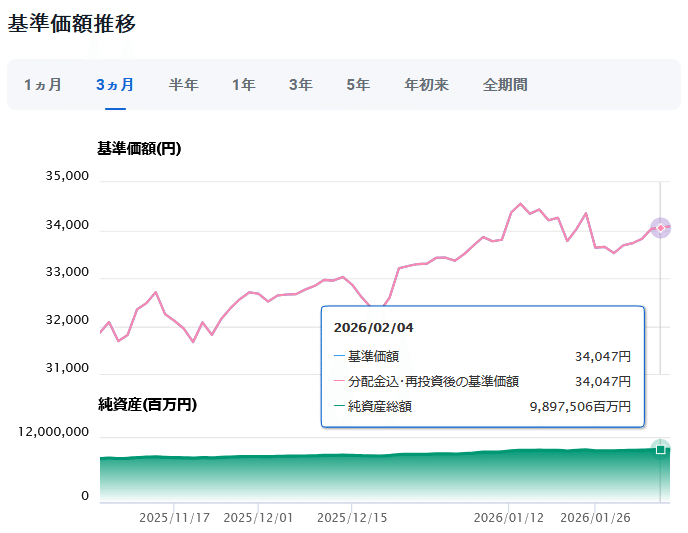Click the 2026/02/04 tooltip date
Screen dimensions: 688x533
pos(373,328)
